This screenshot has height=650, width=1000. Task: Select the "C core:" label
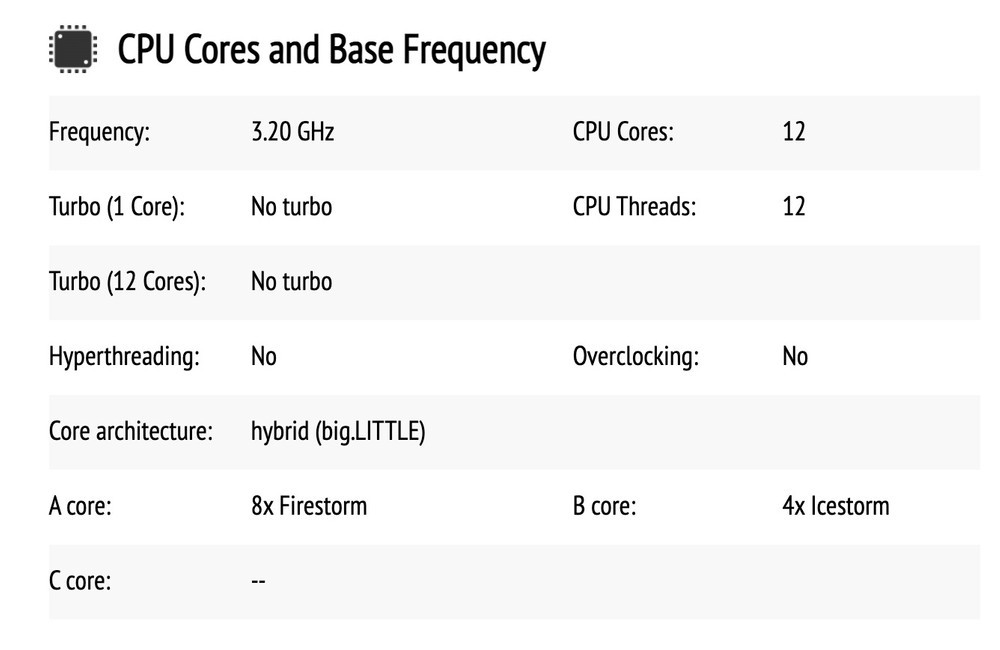click(80, 581)
